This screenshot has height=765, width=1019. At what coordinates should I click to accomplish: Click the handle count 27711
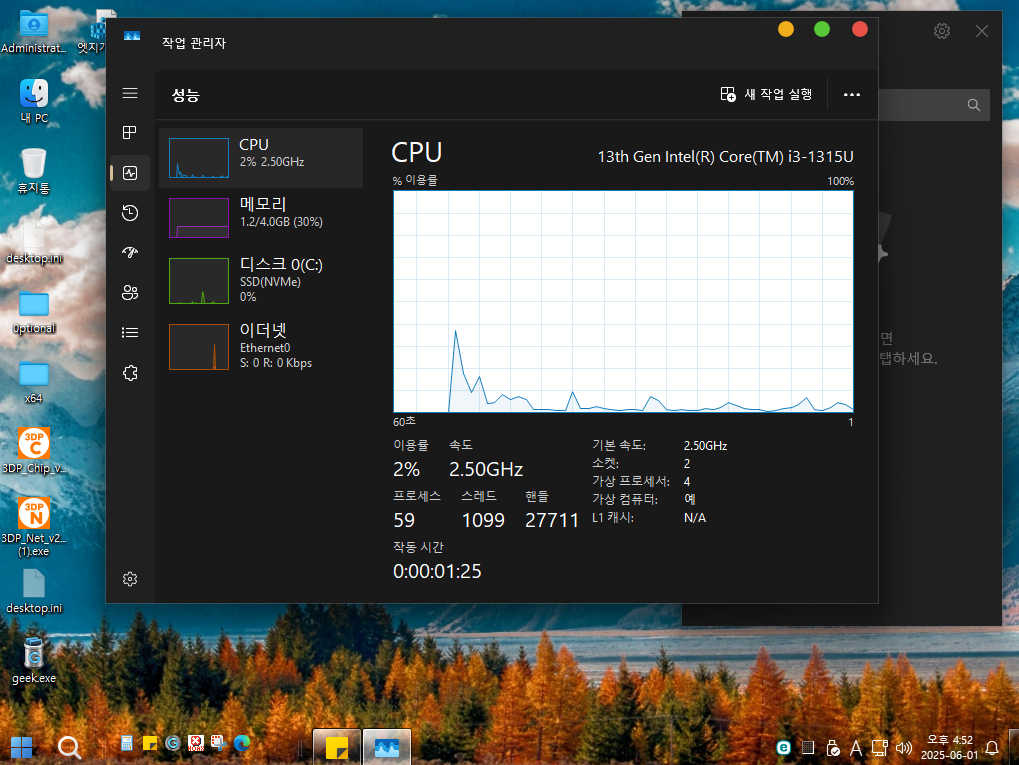pos(552,520)
